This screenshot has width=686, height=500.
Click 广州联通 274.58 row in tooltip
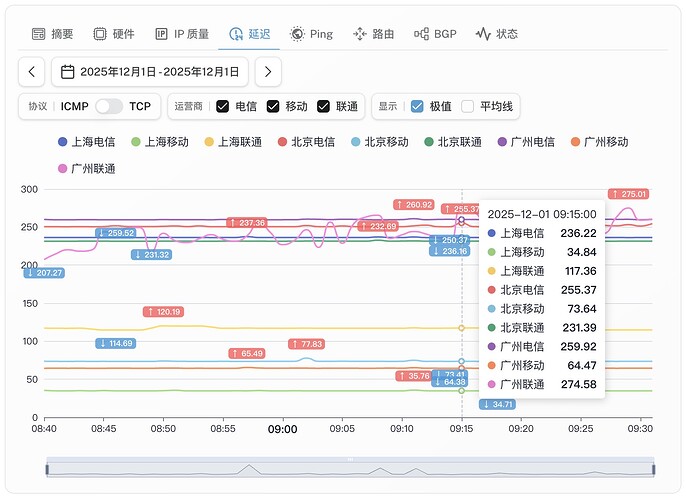[x=542, y=385]
